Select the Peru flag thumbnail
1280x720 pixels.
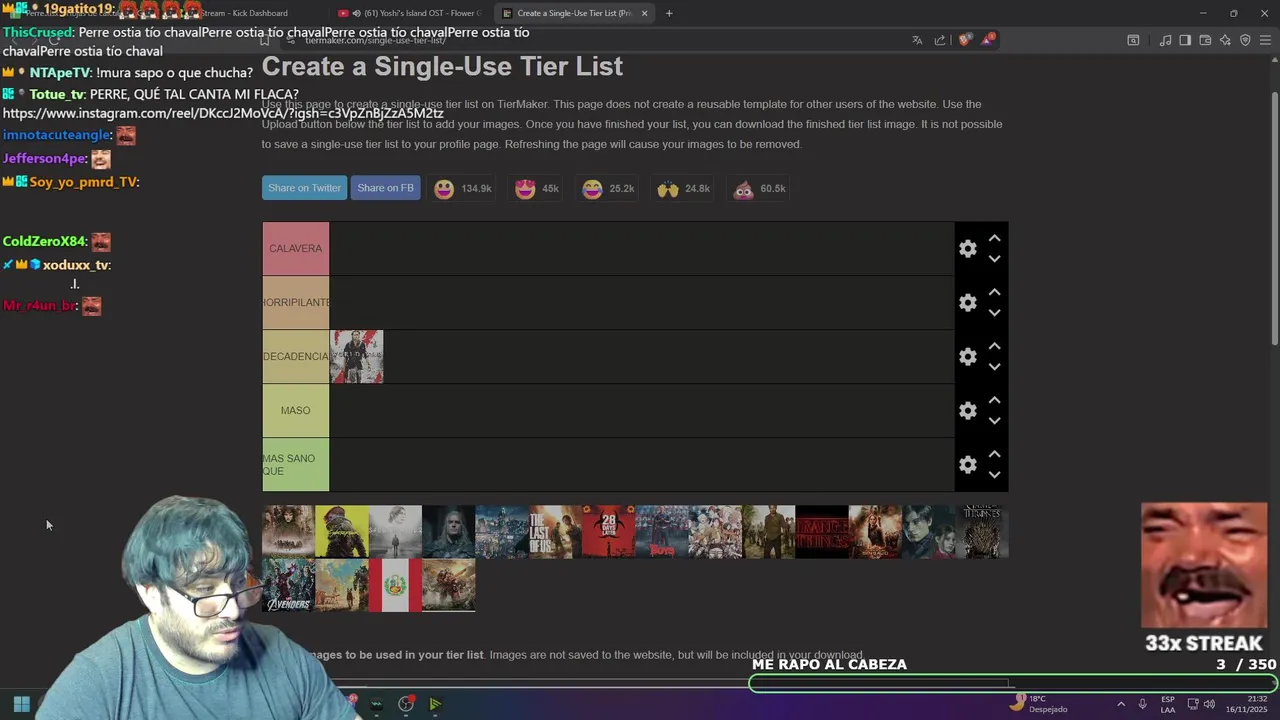coord(395,585)
